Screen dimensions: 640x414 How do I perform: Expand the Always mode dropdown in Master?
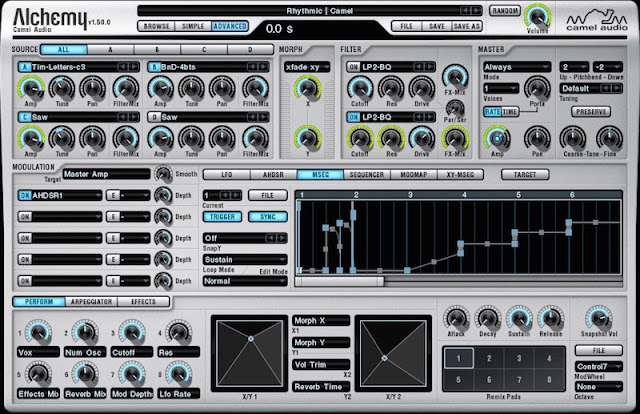click(x=517, y=67)
